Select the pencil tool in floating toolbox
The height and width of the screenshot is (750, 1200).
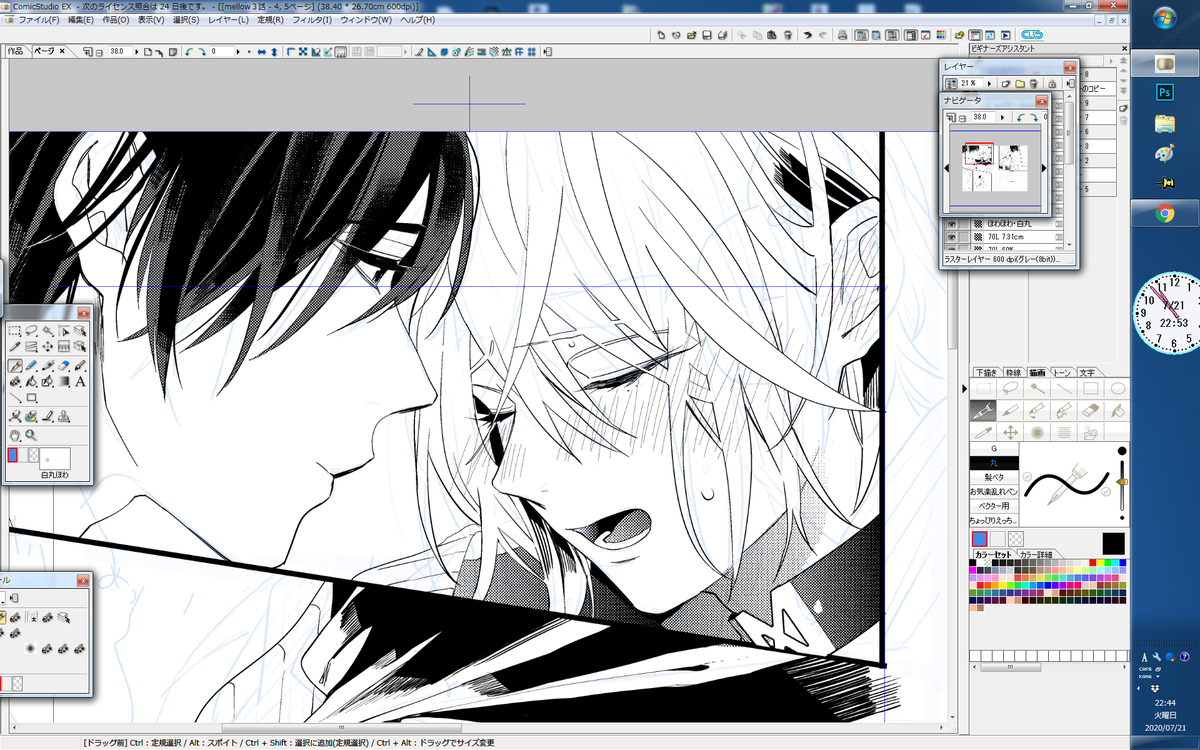31,366
